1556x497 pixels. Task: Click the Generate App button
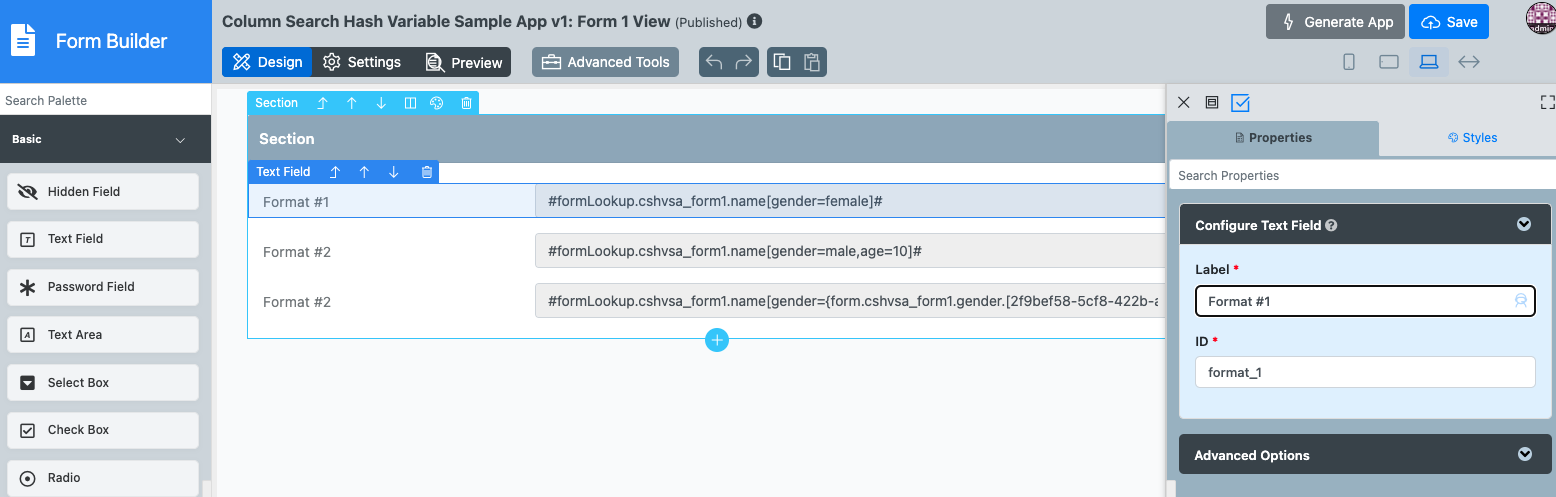(x=1335, y=22)
